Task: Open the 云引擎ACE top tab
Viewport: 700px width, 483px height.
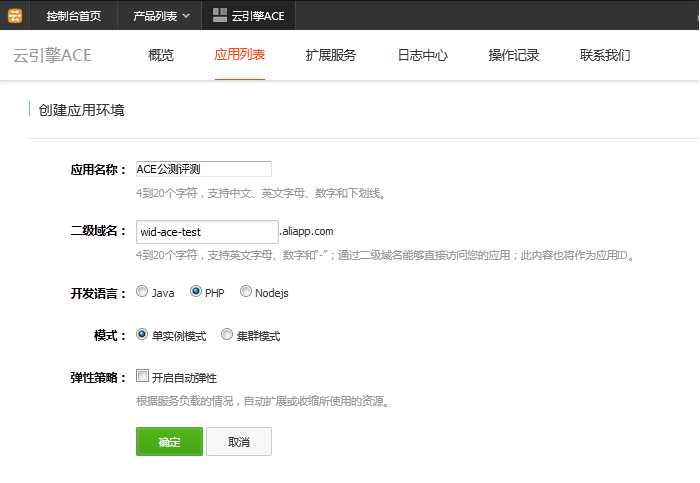Action: click(249, 16)
